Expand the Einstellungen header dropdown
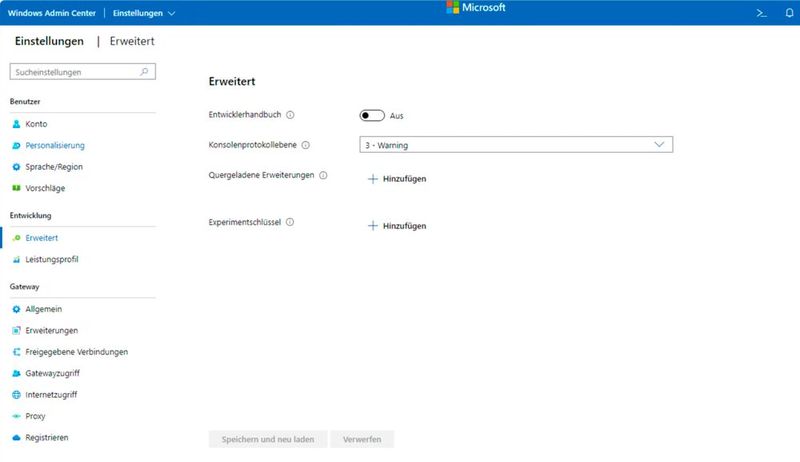This screenshot has width=800, height=462. [144, 13]
